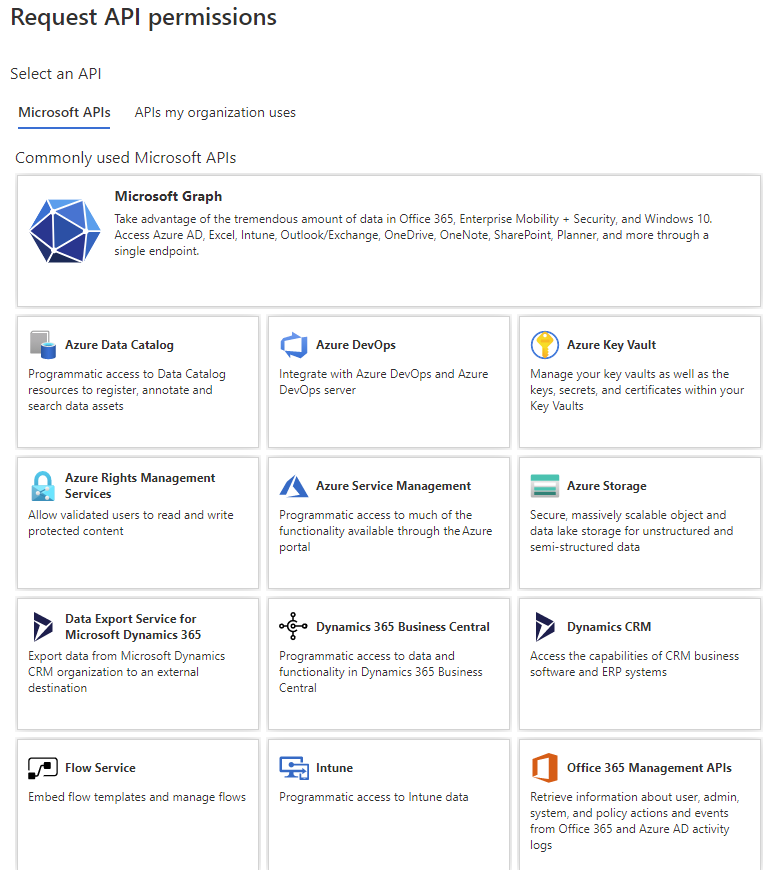Select the Azure Key Vault title
Image resolution: width=777 pixels, height=870 pixels.
click(611, 345)
